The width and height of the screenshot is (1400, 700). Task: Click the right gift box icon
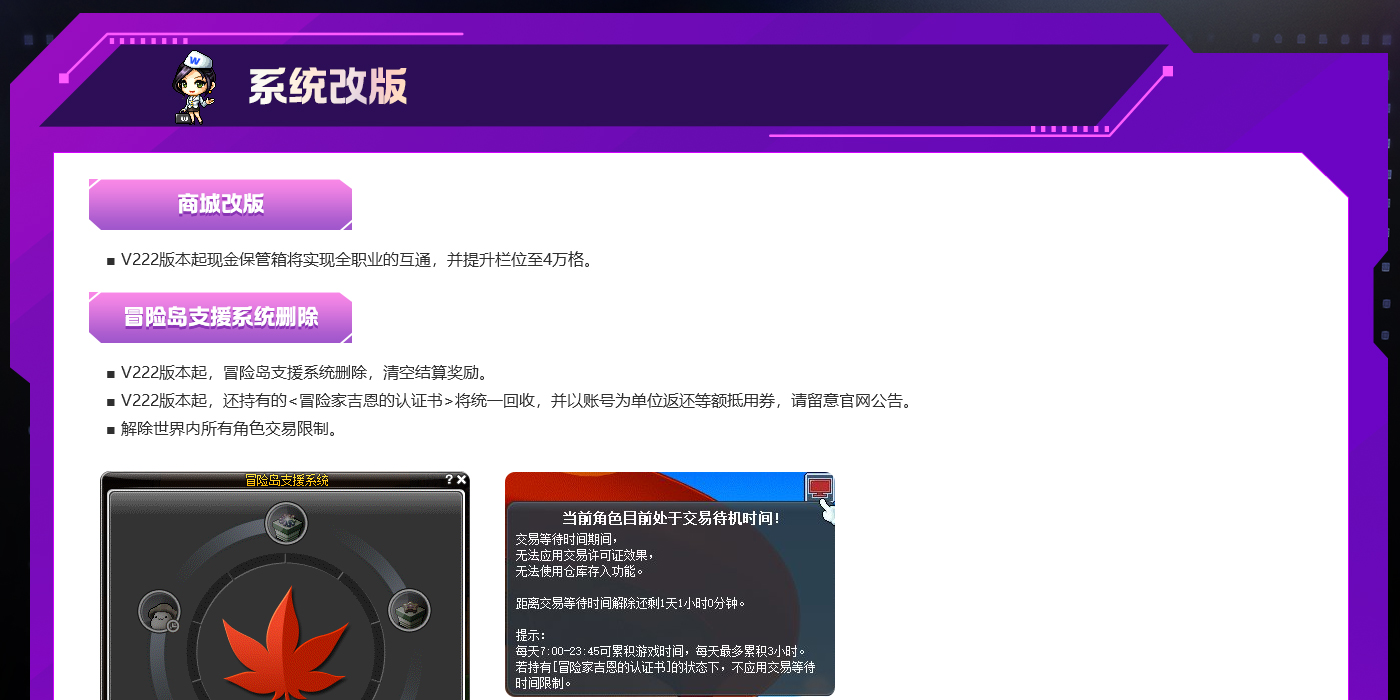point(409,610)
